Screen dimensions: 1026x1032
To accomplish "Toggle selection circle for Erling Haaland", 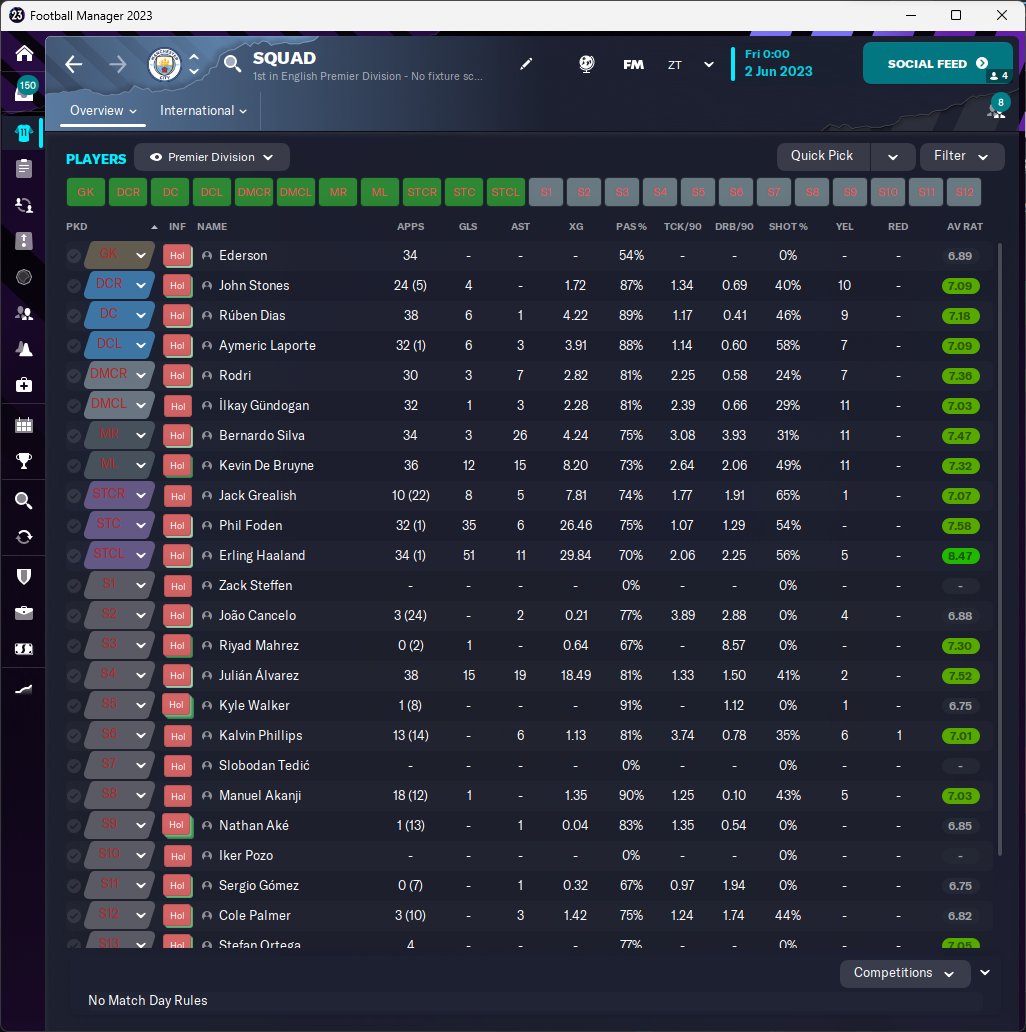I will [74, 556].
